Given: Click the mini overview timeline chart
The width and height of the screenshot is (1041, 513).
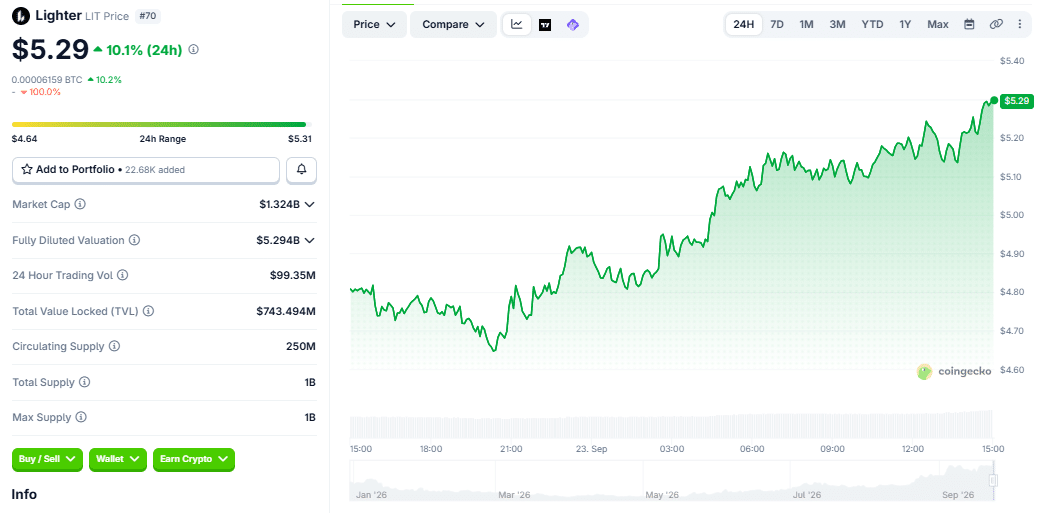Looking at the screenshot, I should 672,481.
